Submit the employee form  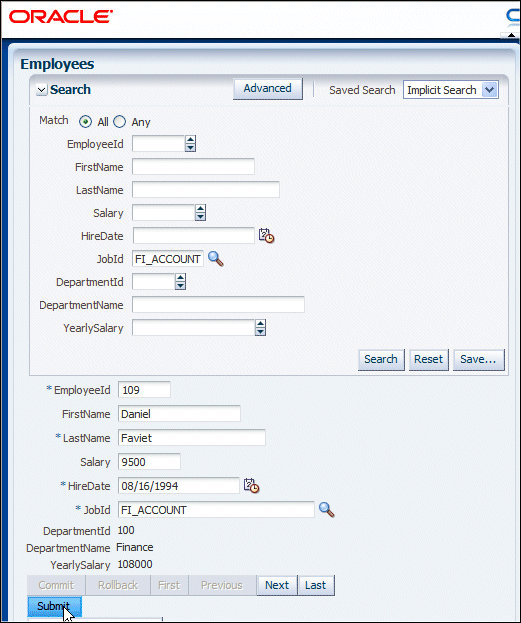click(x=54, y=606)
